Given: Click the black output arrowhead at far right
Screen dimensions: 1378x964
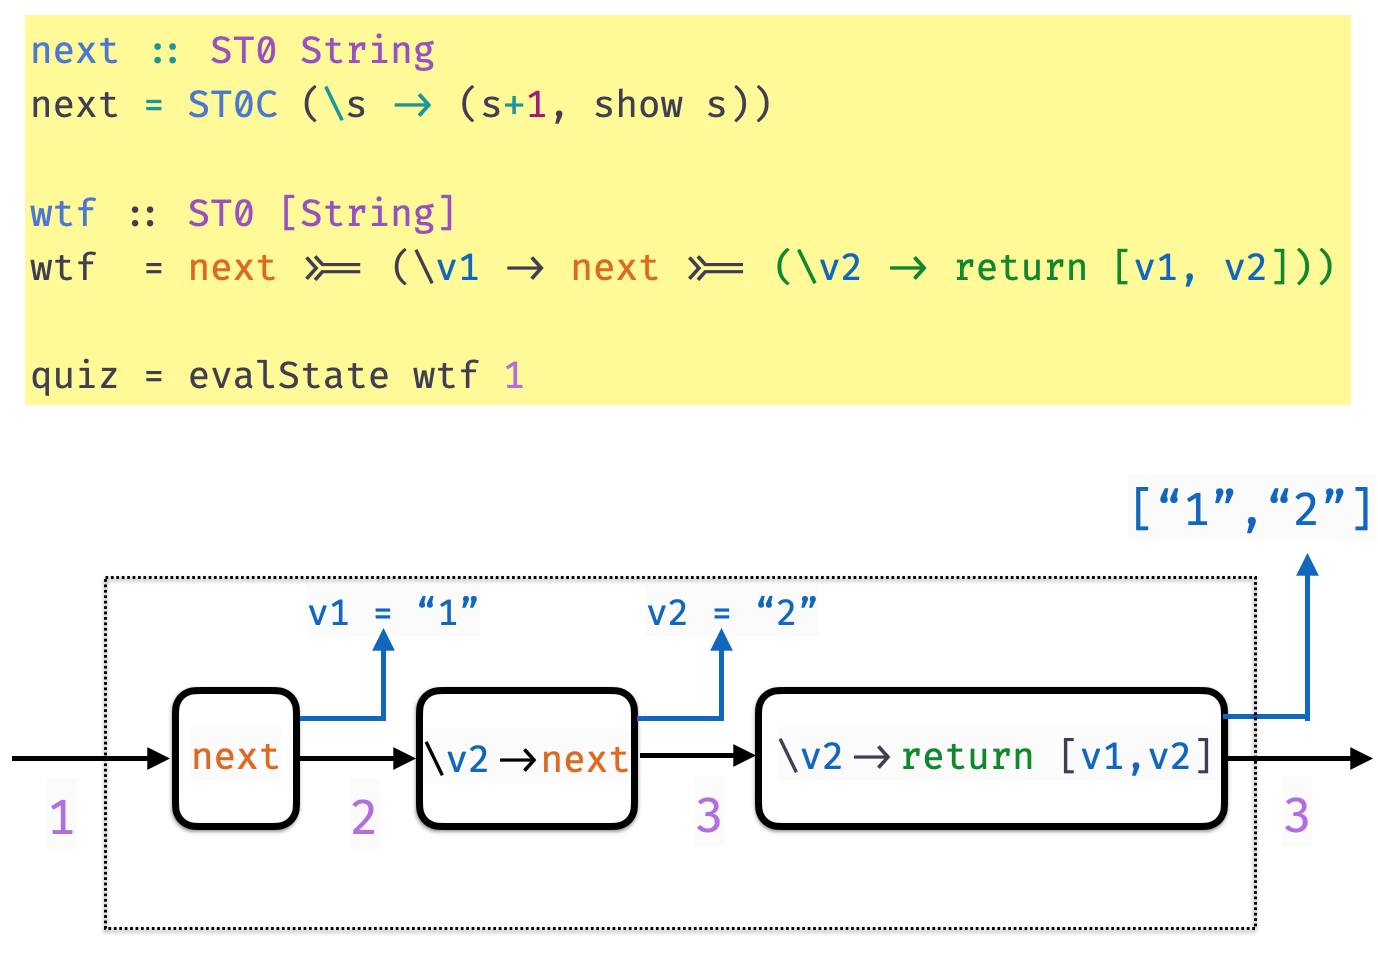Looking at the screenshot, I should (x=1360, y=758).
